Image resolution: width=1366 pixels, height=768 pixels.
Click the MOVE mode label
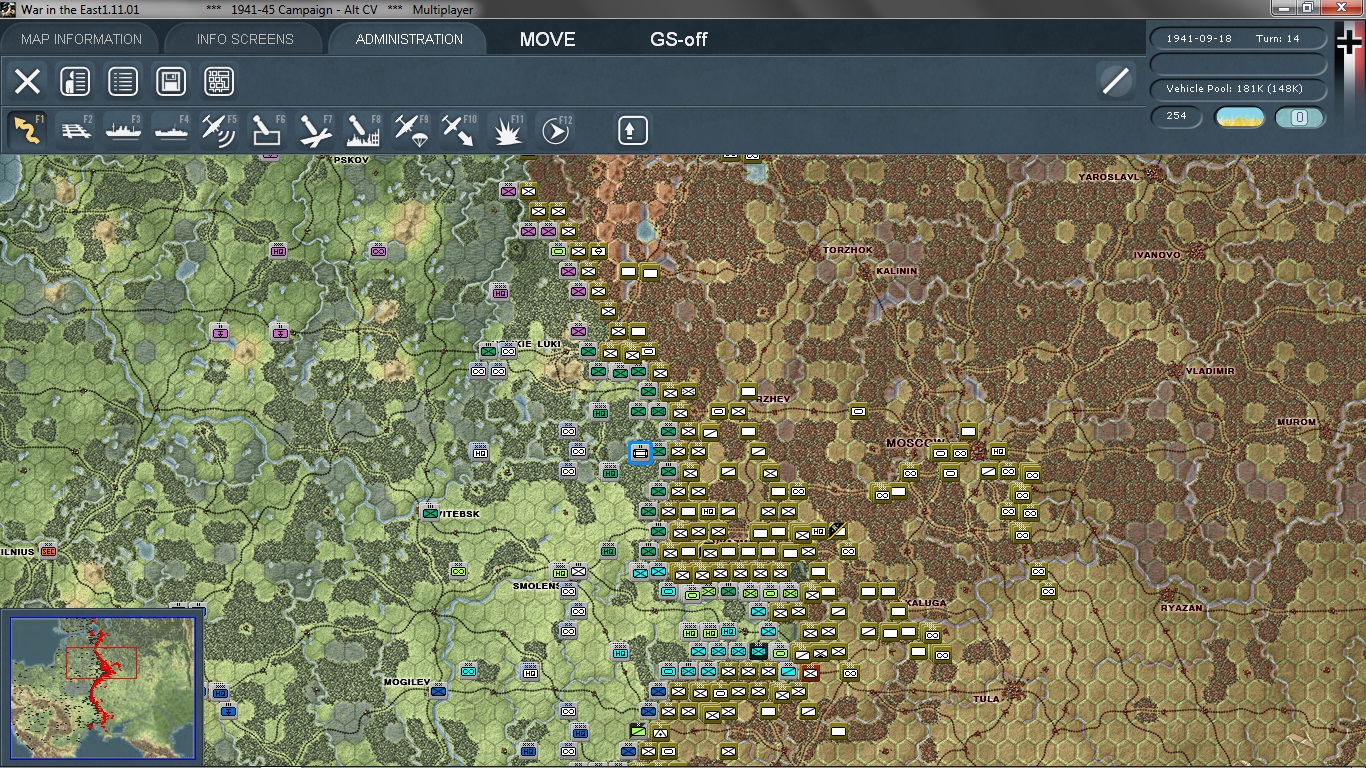click(x=547, y=40)
